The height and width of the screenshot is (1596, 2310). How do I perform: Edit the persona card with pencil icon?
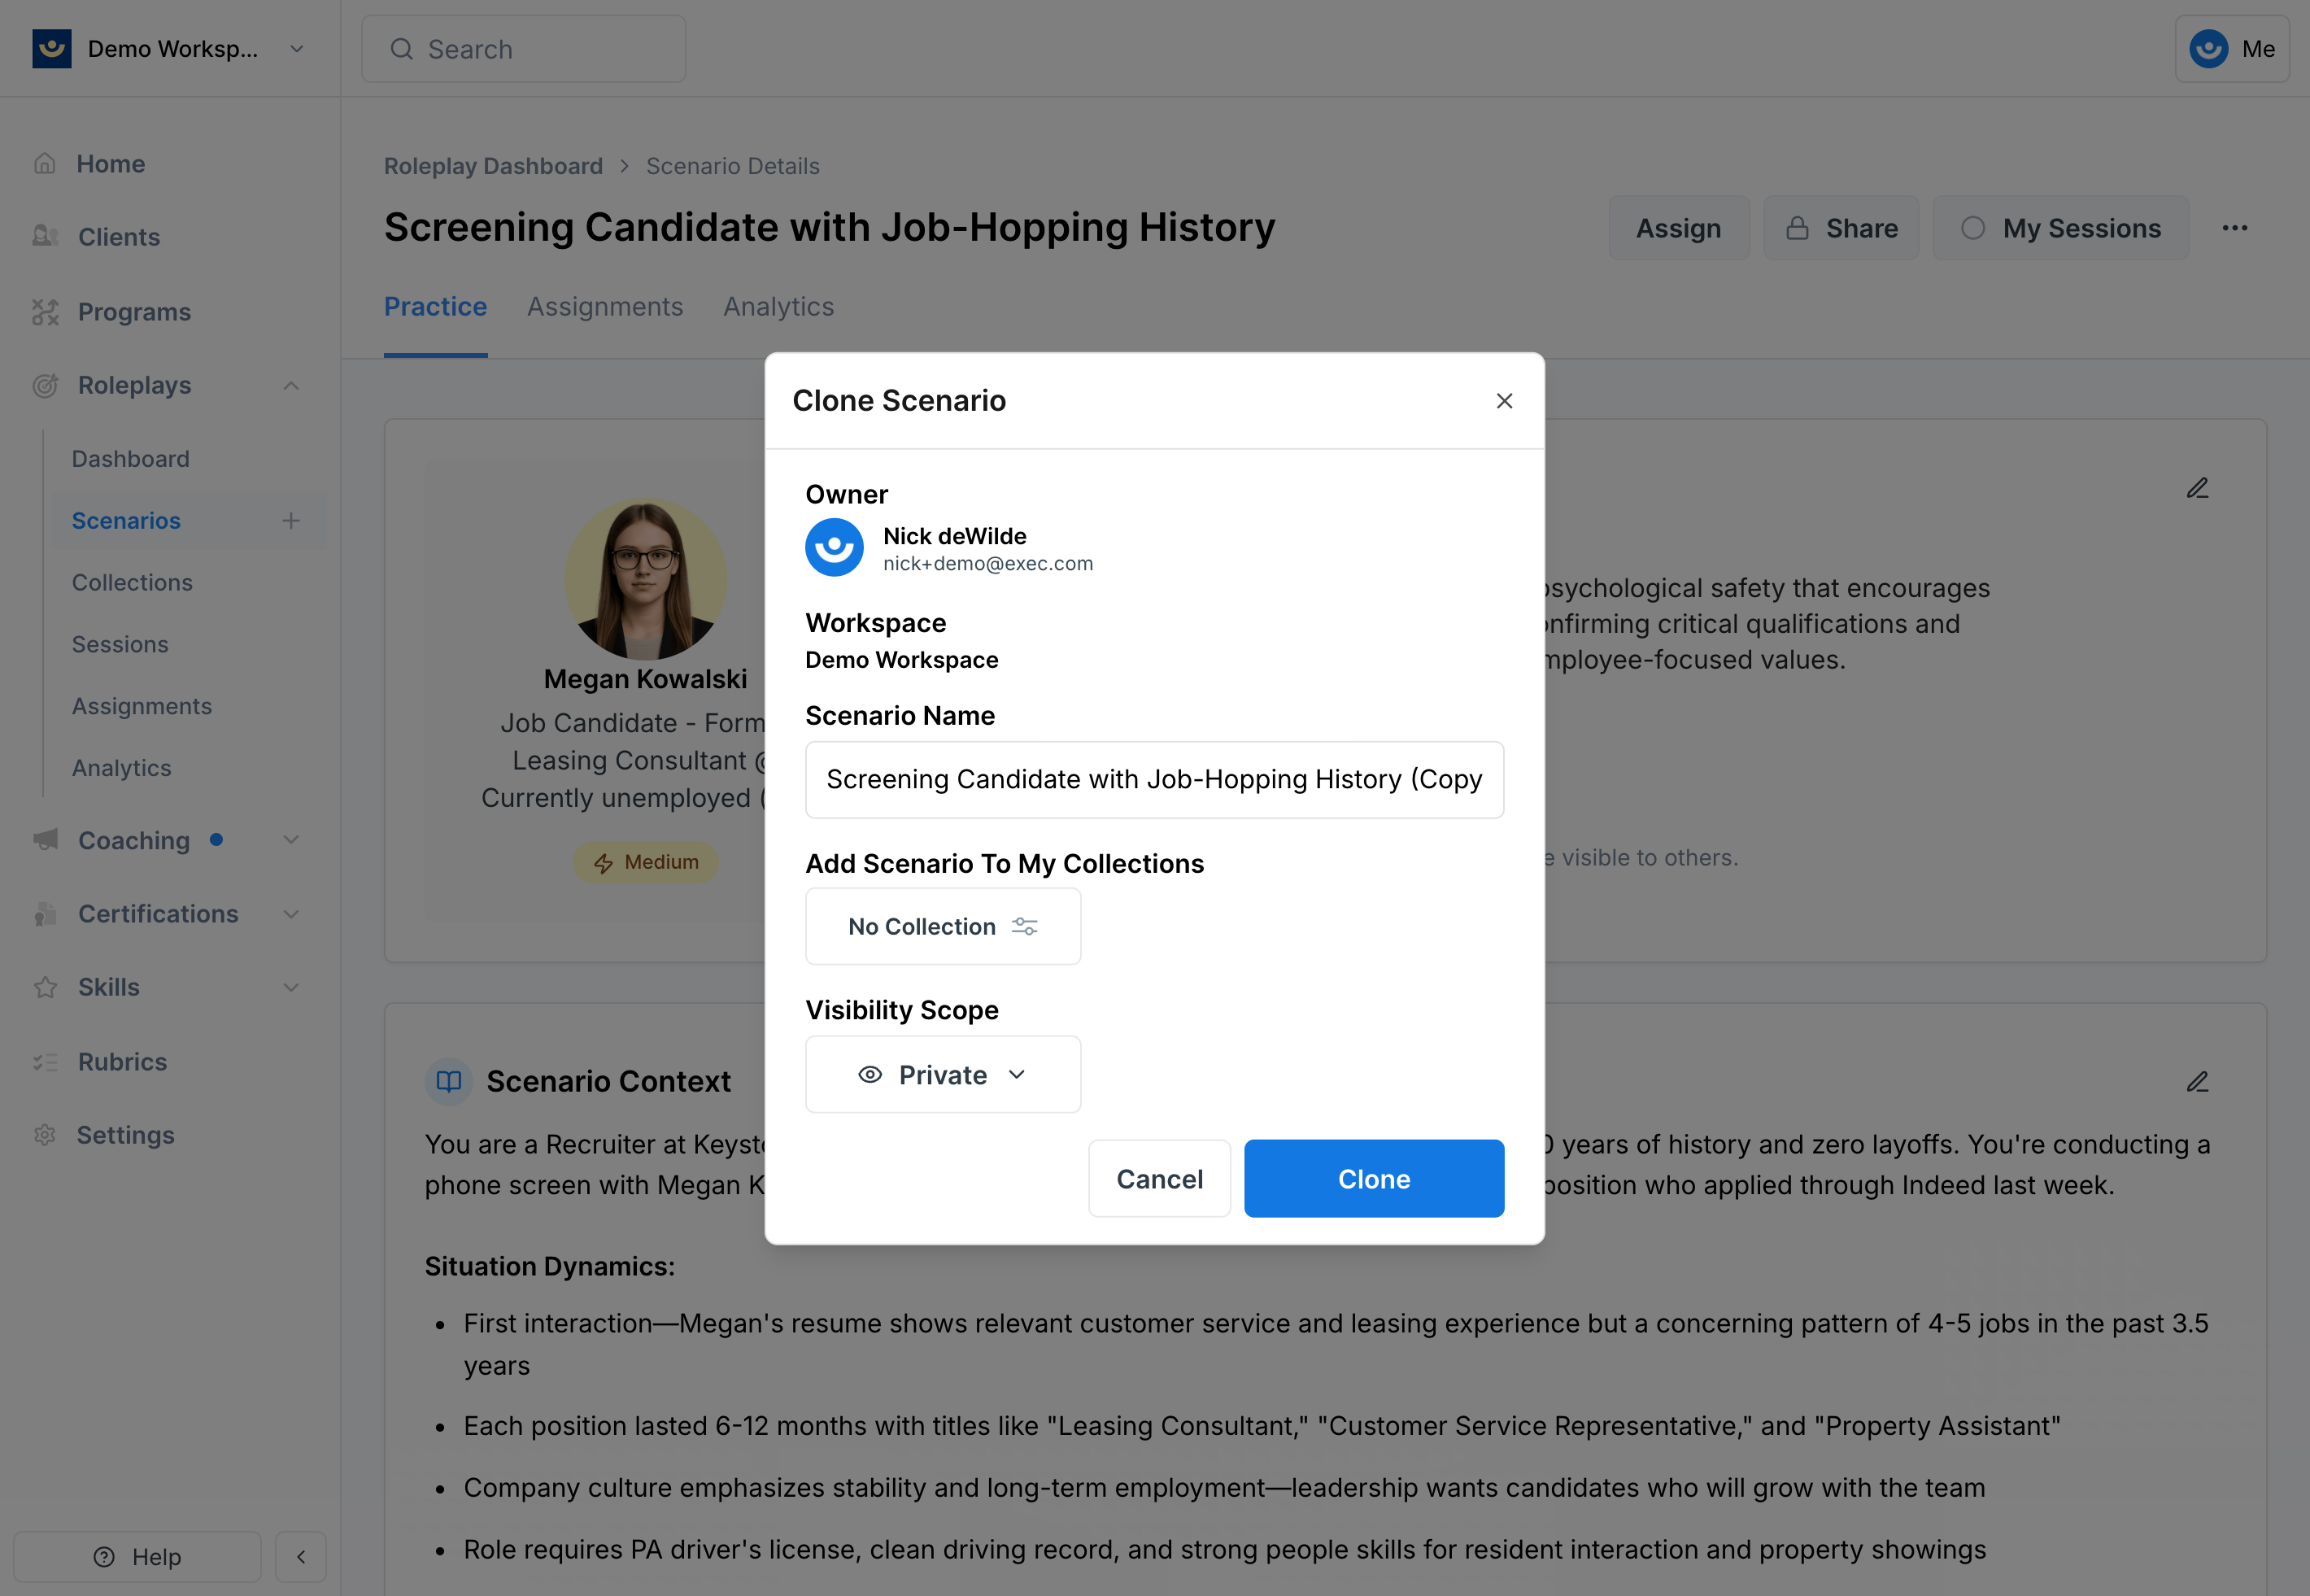coord(2197,488)
